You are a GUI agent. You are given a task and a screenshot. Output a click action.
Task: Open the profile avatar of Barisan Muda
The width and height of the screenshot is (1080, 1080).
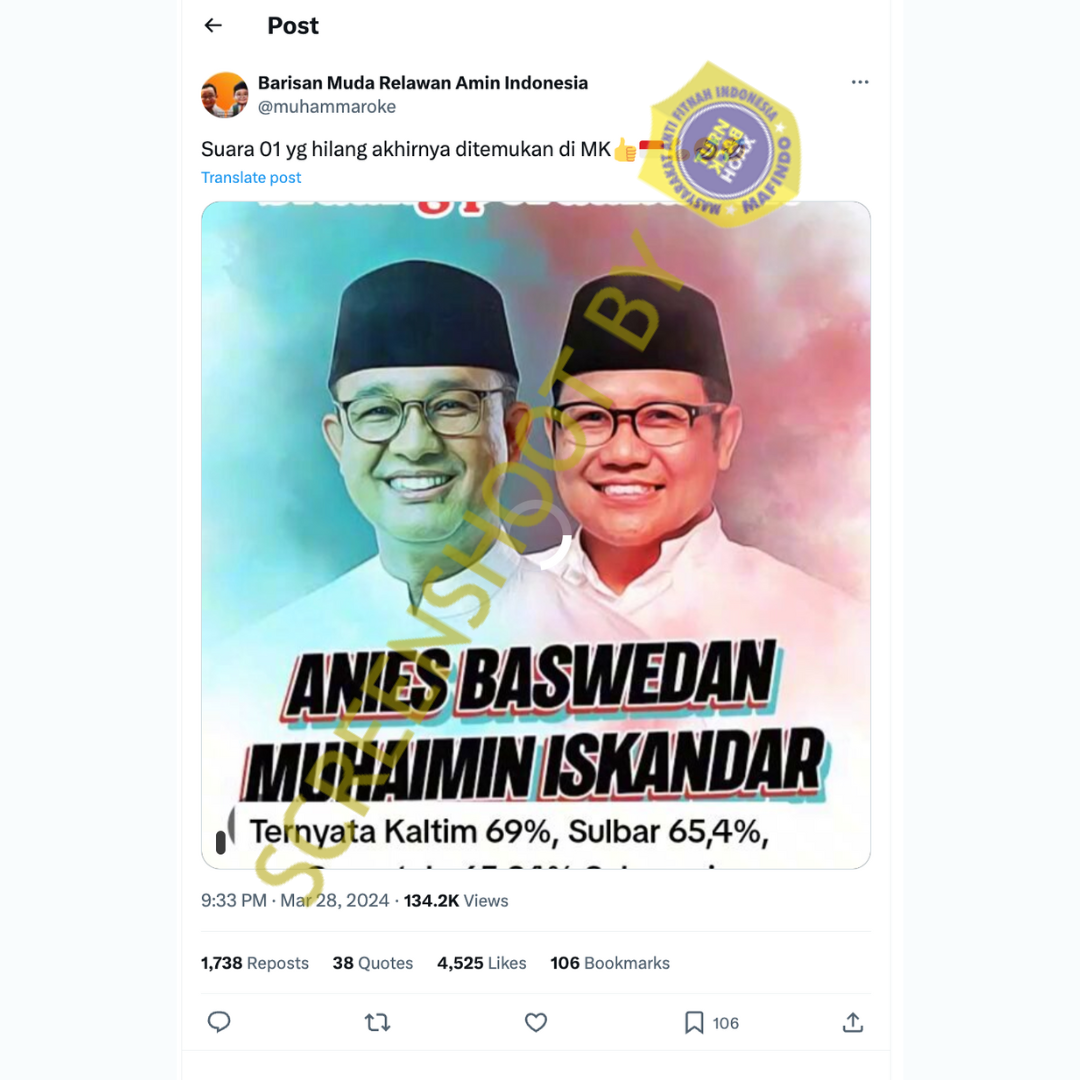coord(225,95)
